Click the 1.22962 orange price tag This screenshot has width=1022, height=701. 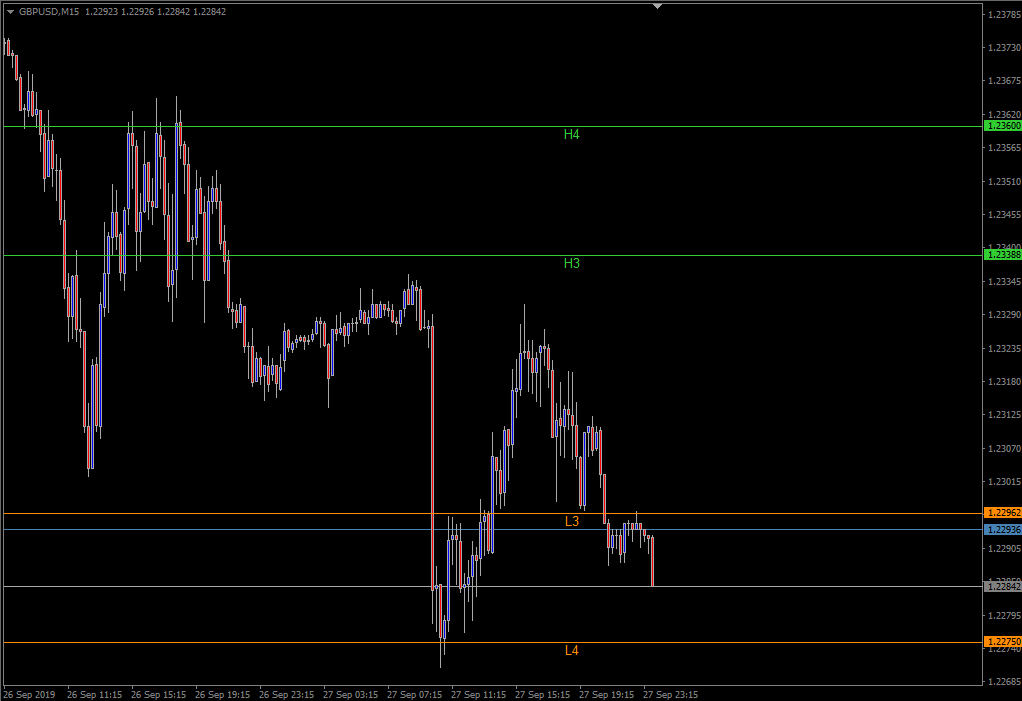coord(1002,513)
